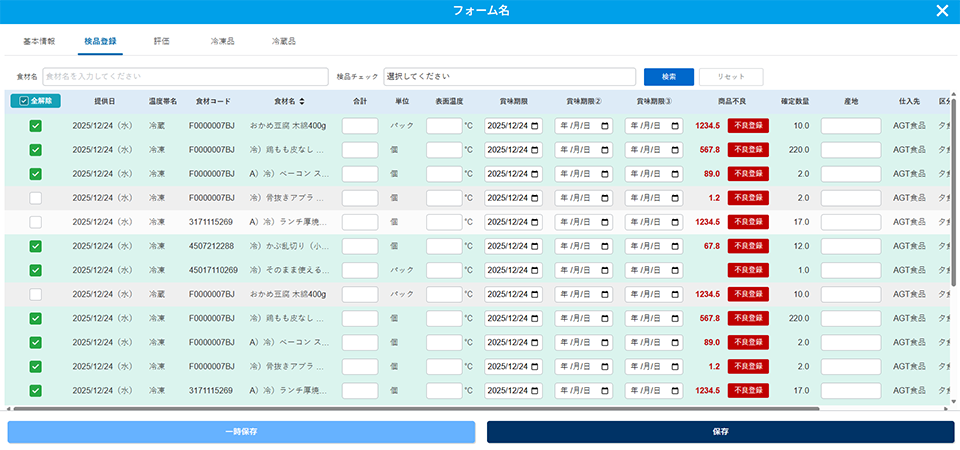Viewport: 960px width, 450px height.
Task: Open 賞味期限③ calendar icon in unchecked ランチ厚焼 row
Action: (x=675, y=222)
